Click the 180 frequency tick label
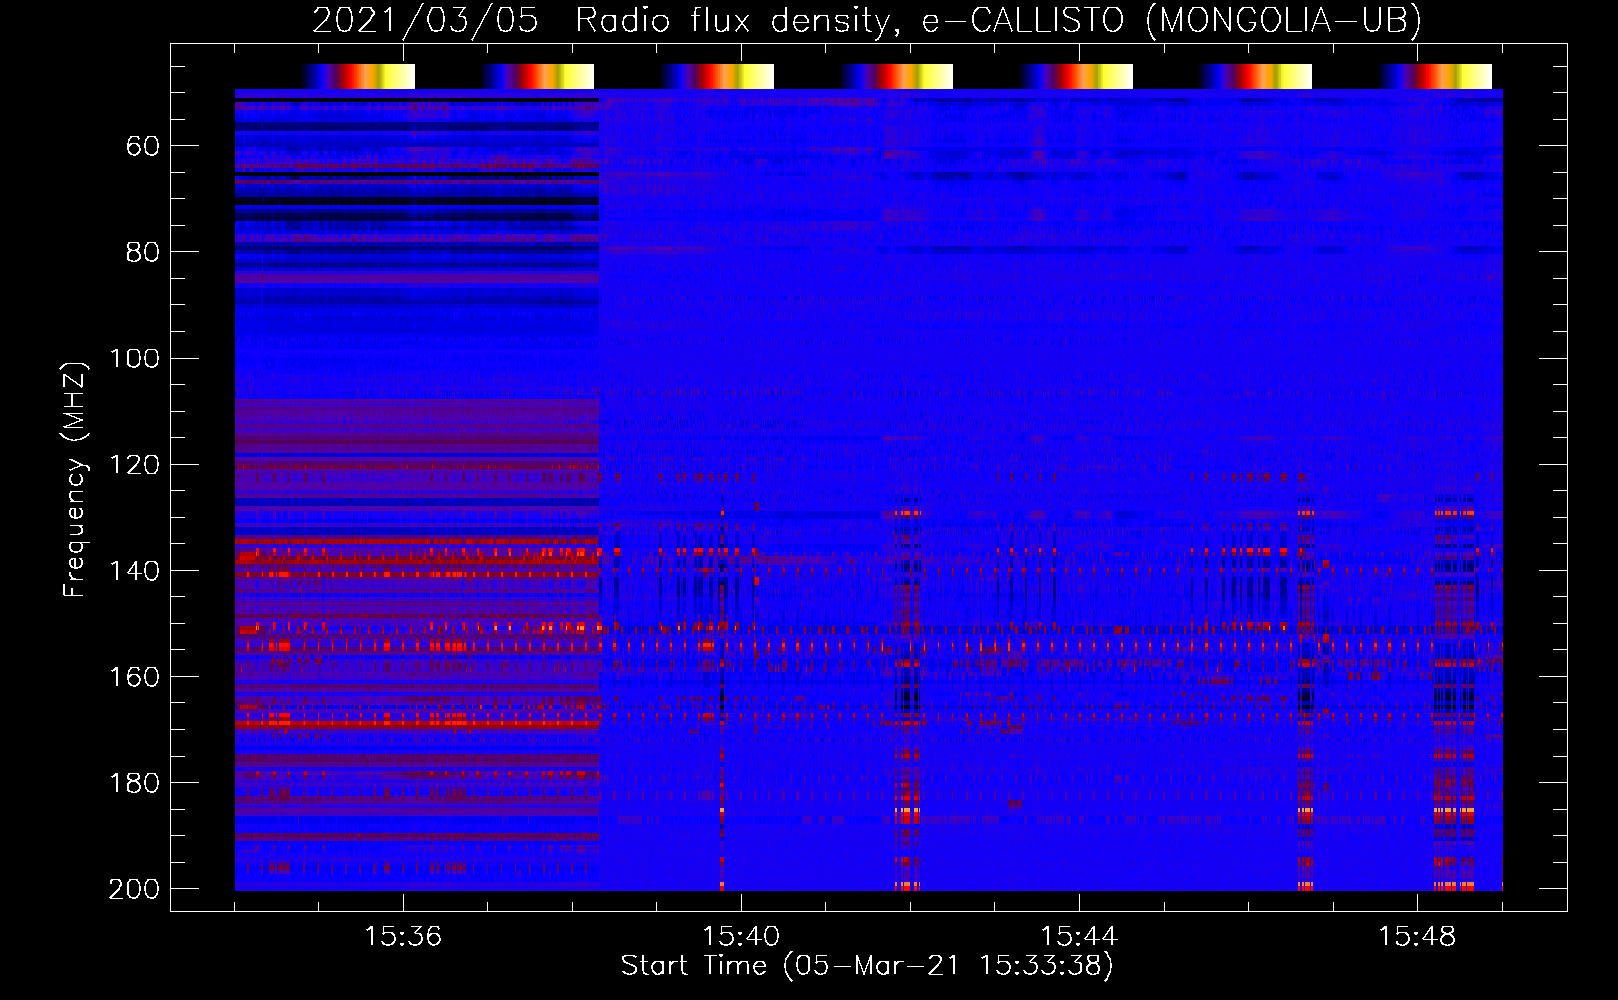1618x1000 pixels. (x=134, y=783)
